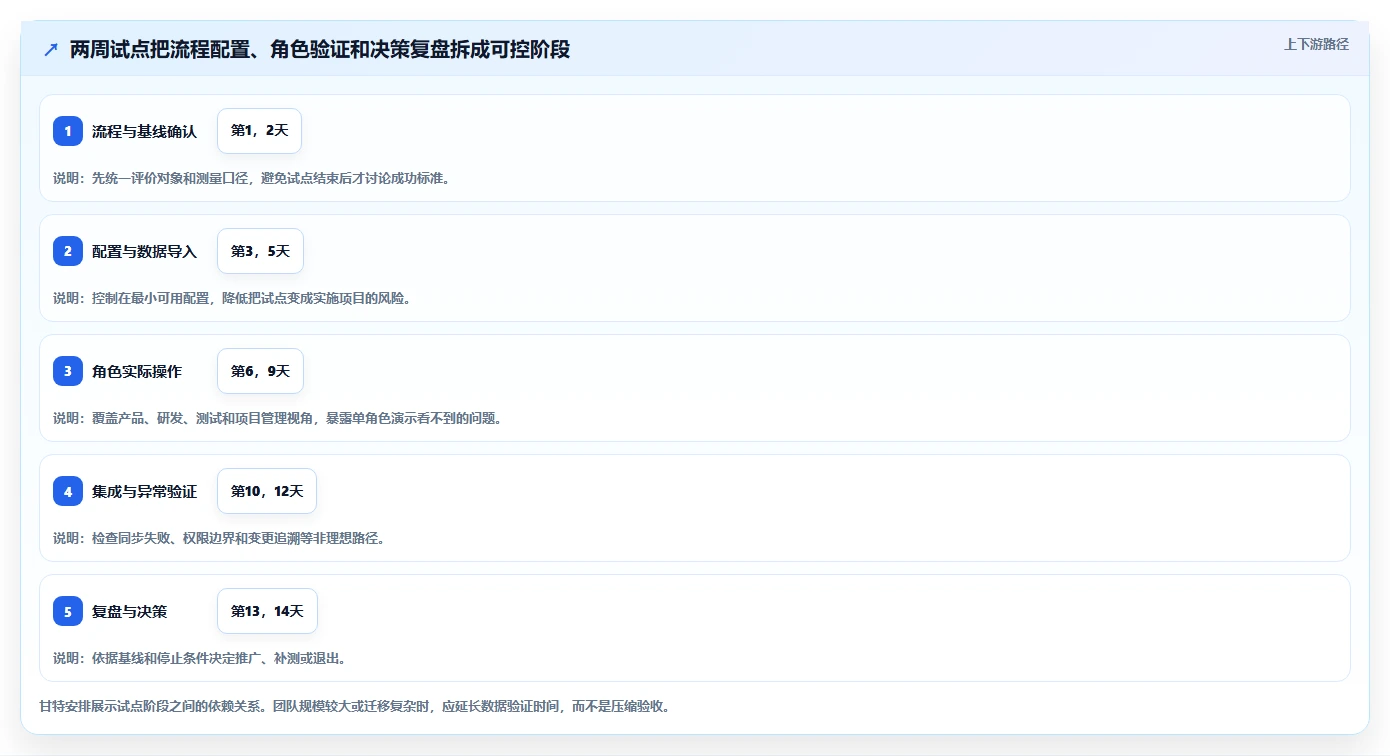Click the header title 两周试点把流程配置

pyautogui.click(x=320, y=49)
